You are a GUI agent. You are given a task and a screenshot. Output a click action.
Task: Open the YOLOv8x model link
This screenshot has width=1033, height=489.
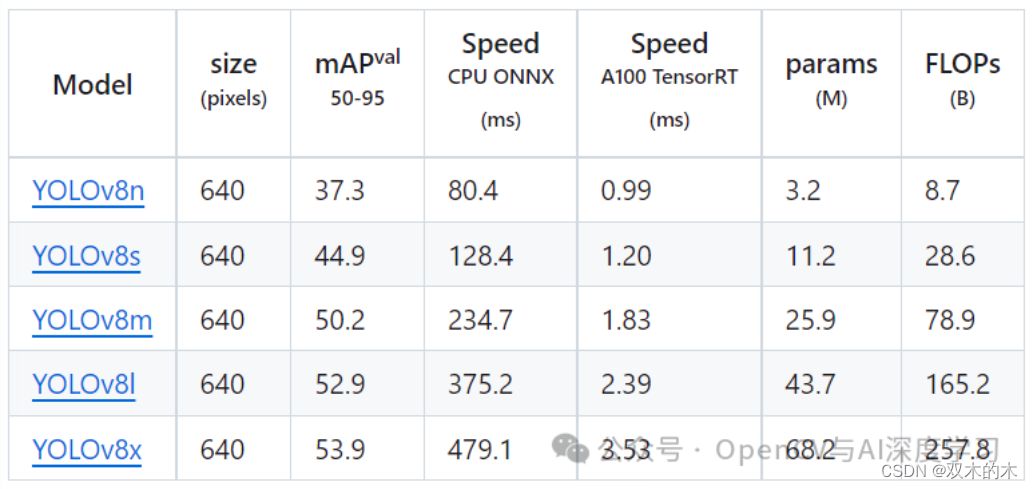coord(87,450)
